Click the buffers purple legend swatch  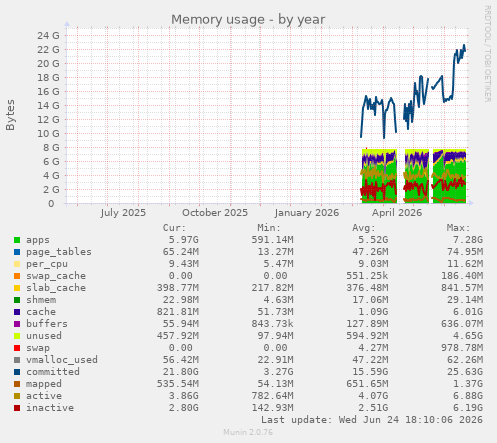pos(17,324)
